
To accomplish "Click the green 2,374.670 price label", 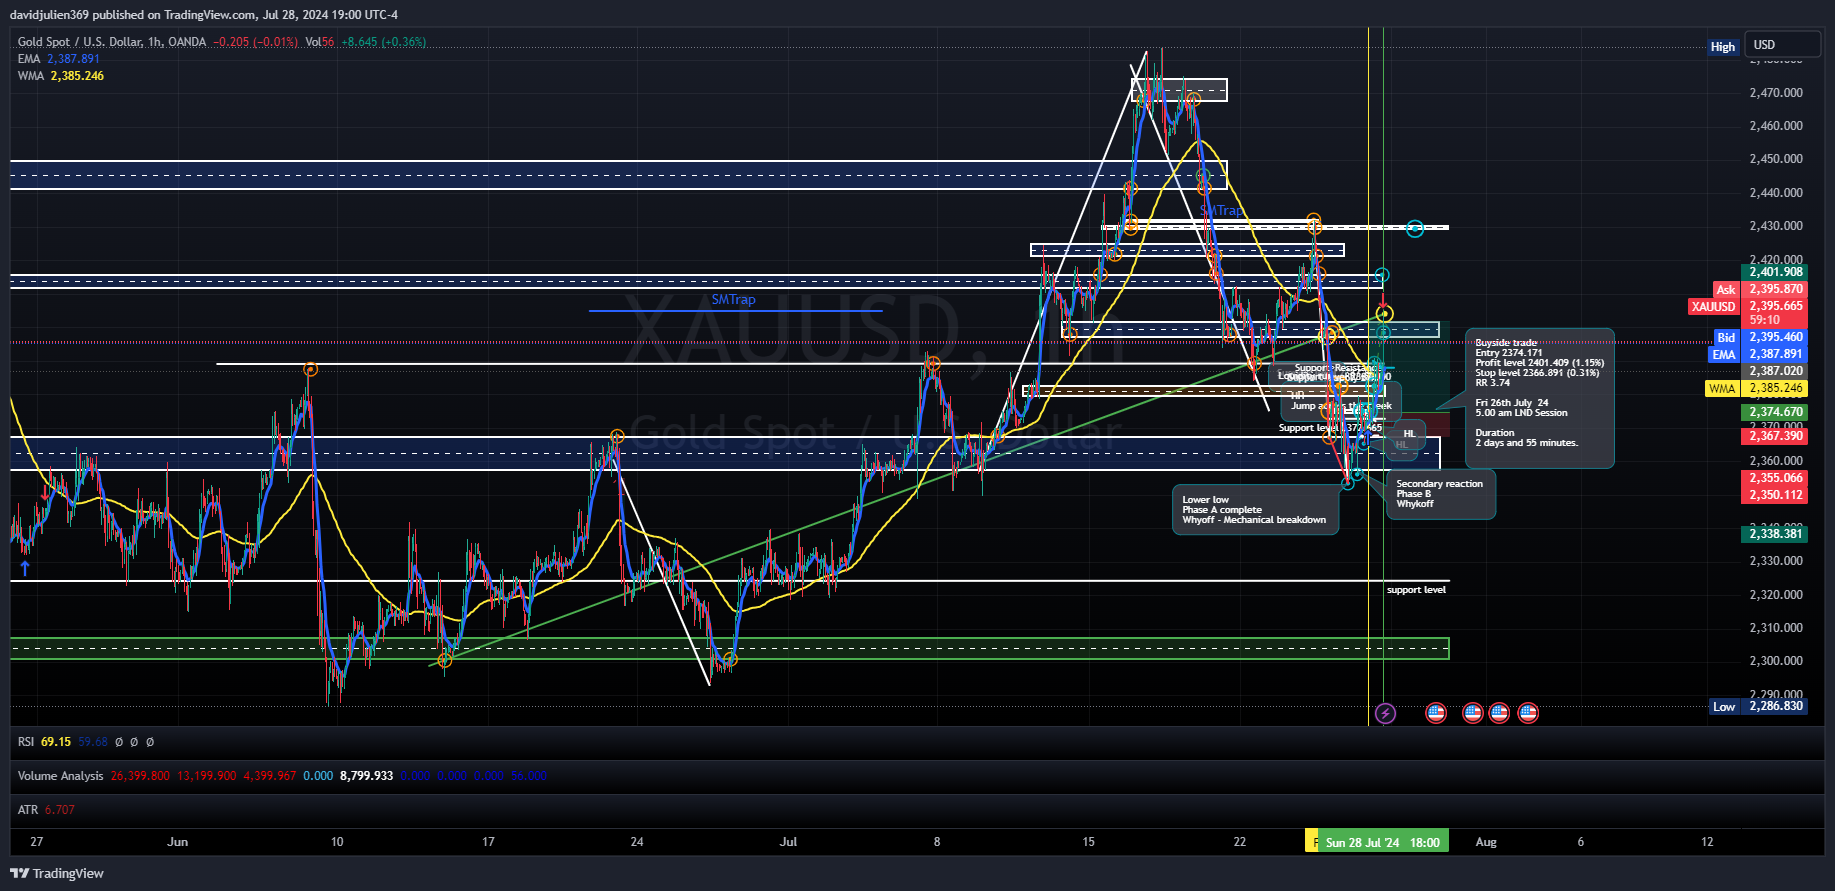I will 1776,412.
